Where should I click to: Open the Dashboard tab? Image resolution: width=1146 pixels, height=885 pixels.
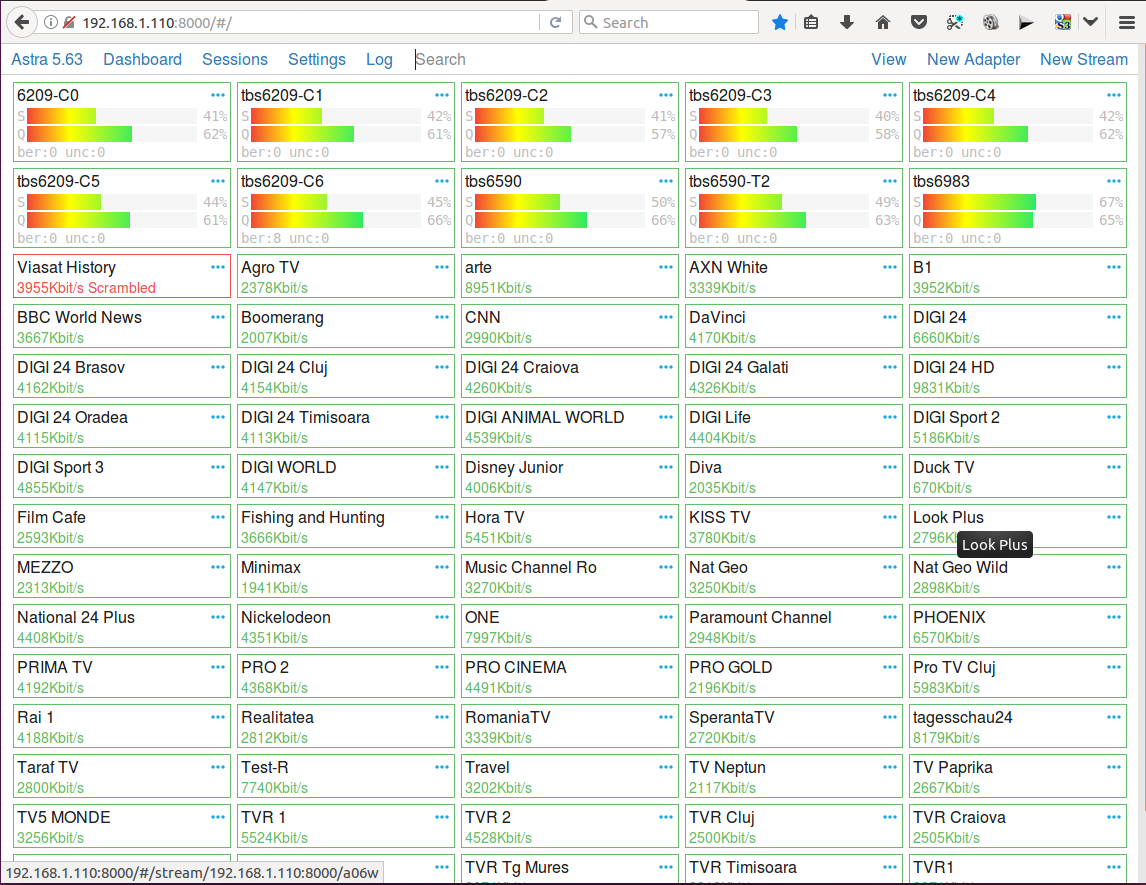point(143,59)
